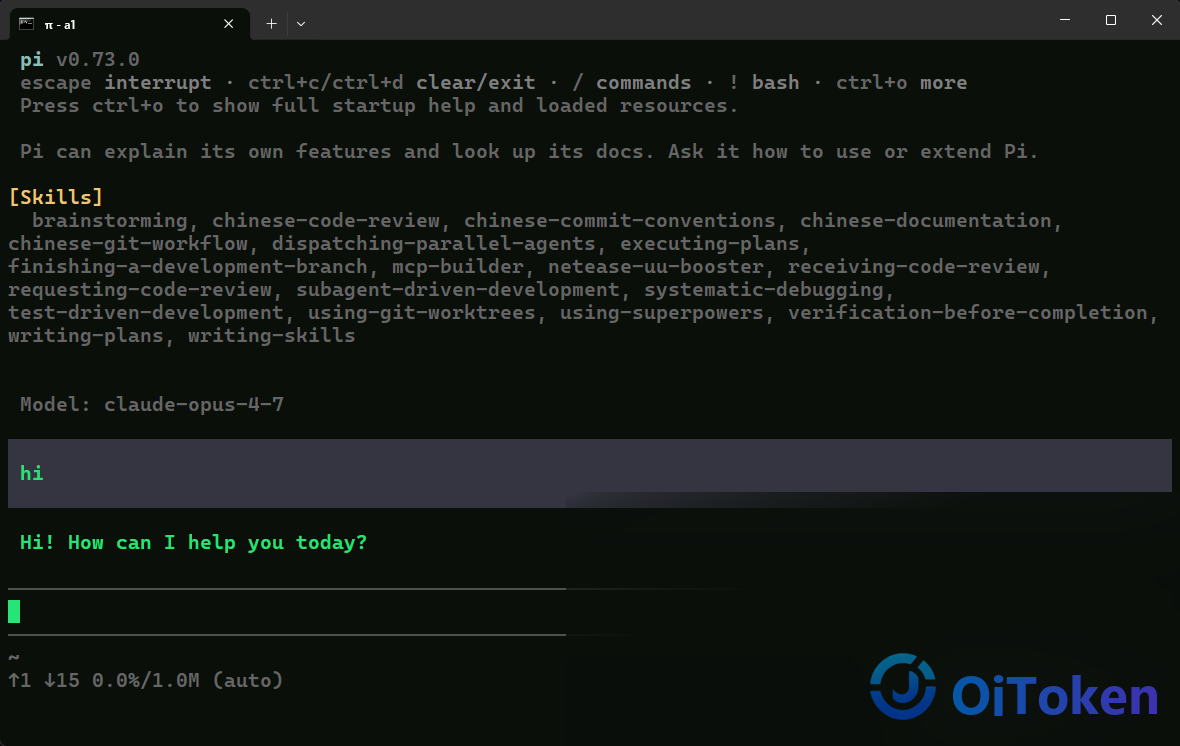
Task: Click the "verification-before-completion" skill name
Action: [968, 312]
